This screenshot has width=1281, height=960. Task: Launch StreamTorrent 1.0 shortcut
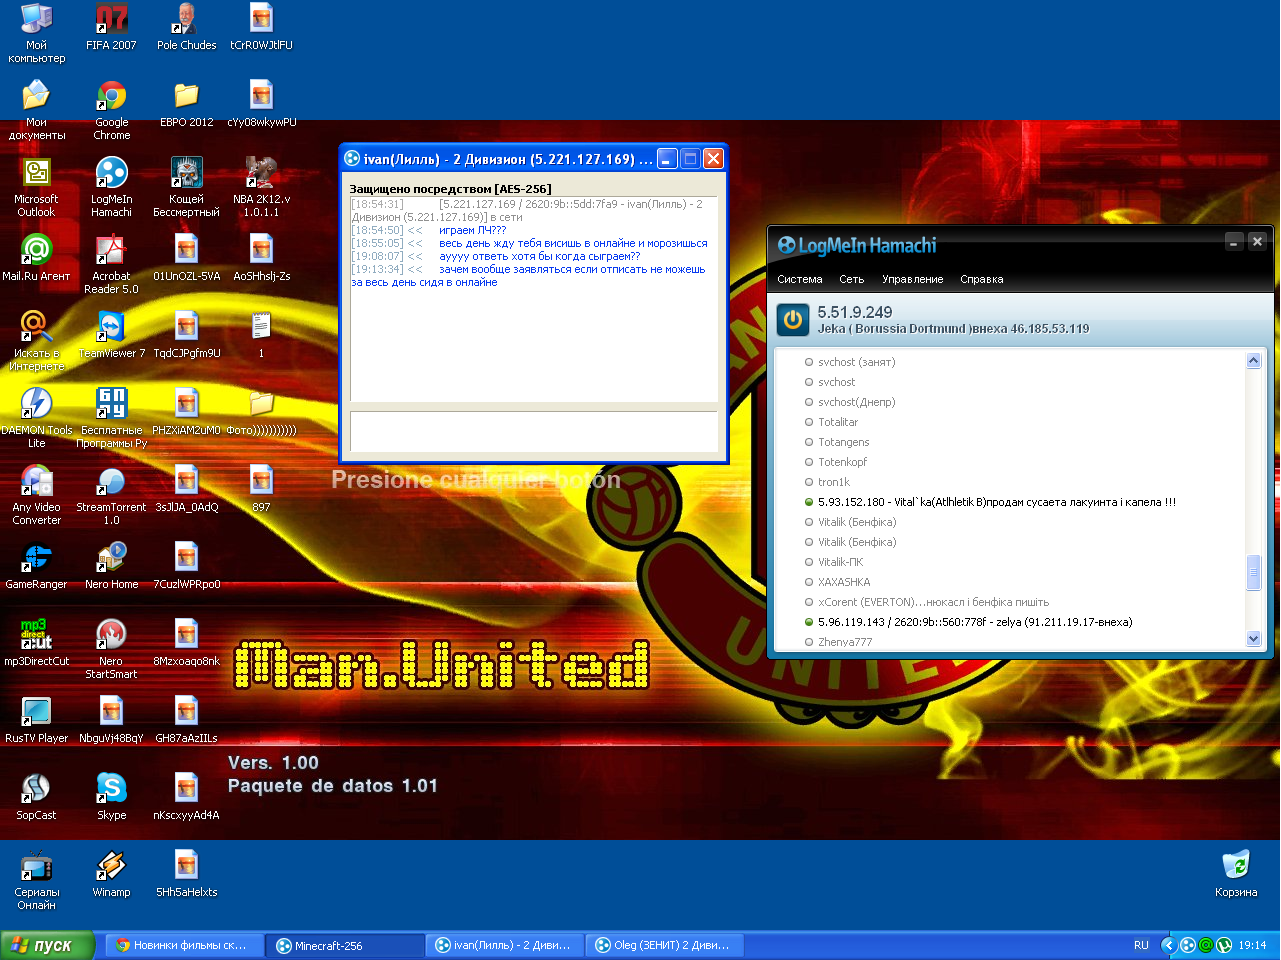[111, 495]
